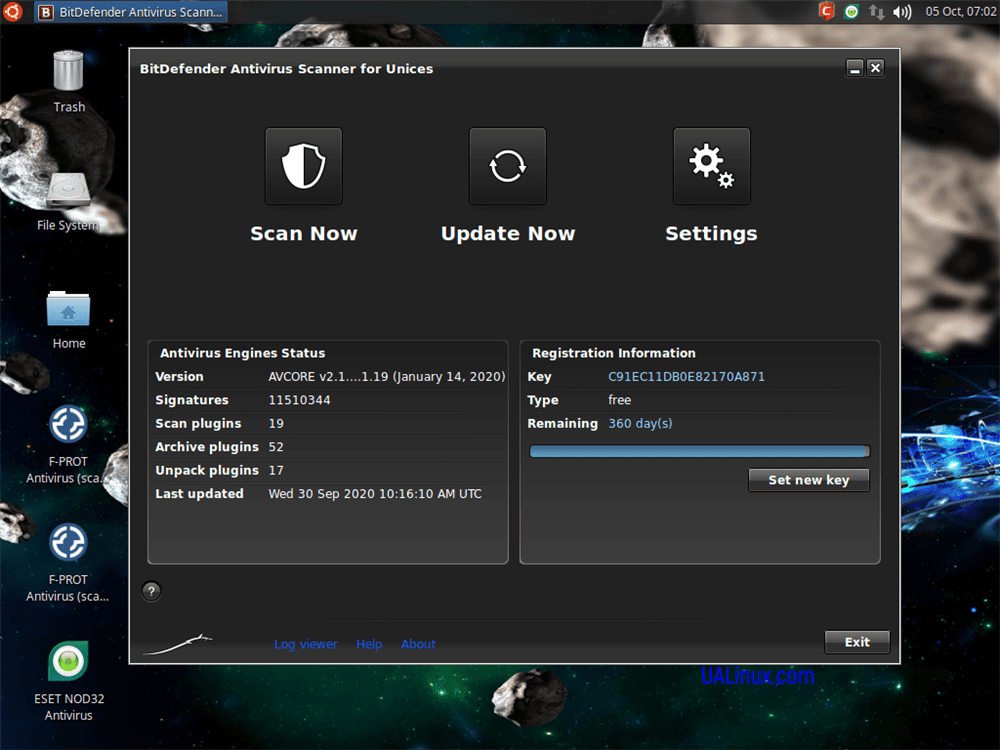Screen dimensions: 1000x750
Task: Click the question mark help button
Action: click(x=151, y=591)
